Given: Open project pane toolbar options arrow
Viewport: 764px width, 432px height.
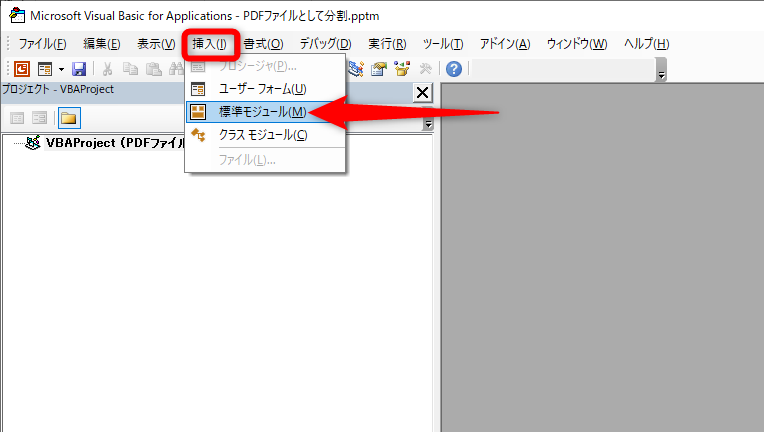Looking at the screenshot, I should [428, 119].
